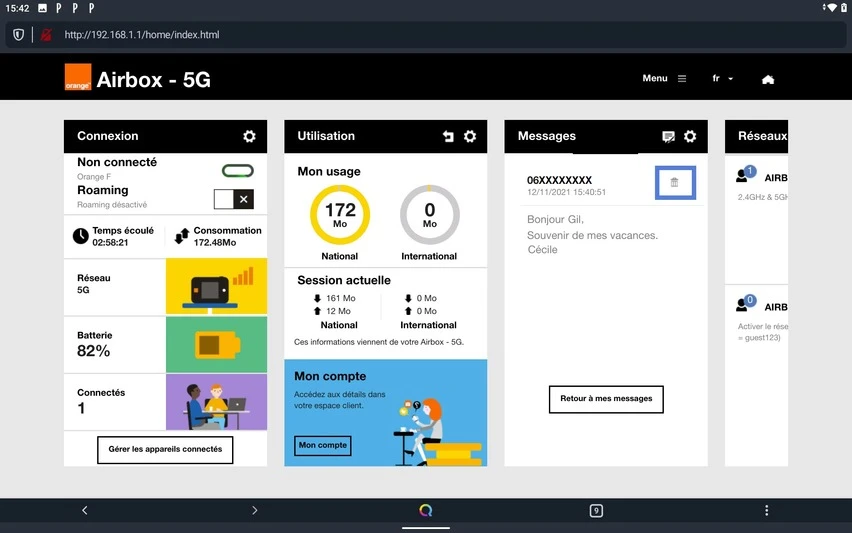
Task: Click the Batterie 82% text
Action: (x=95, y=344)
